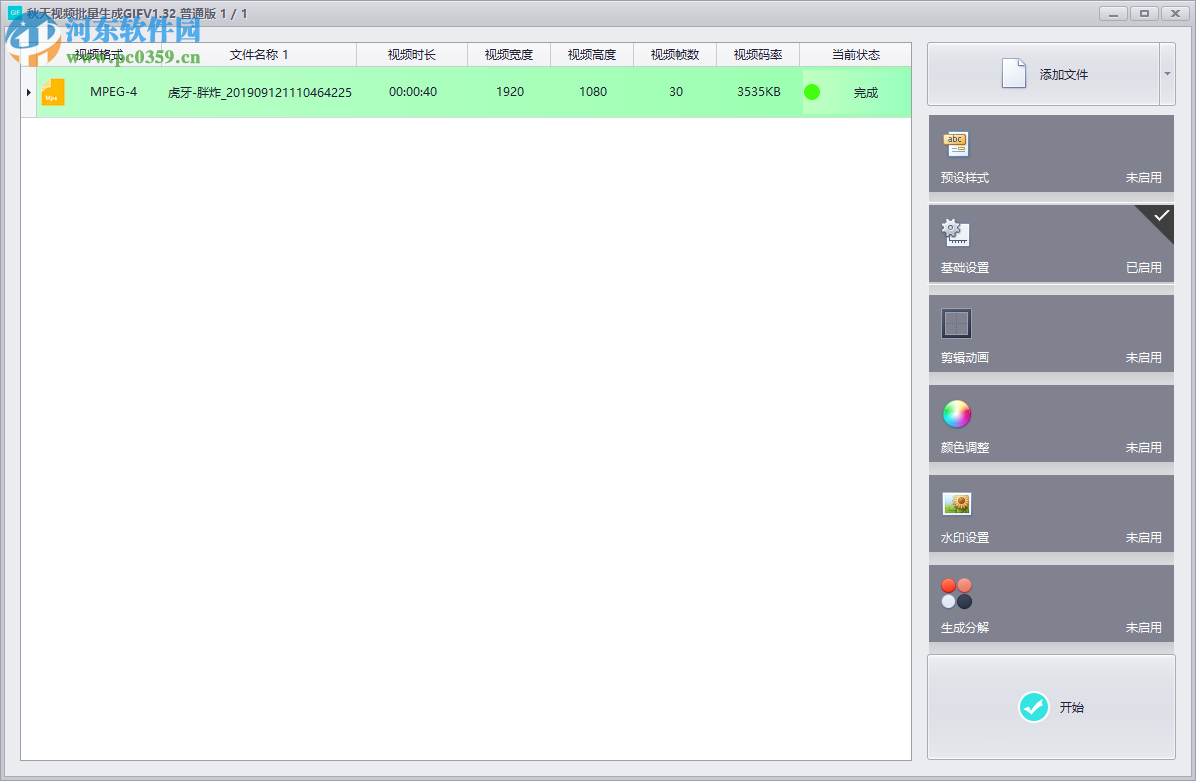Close the application window

point(1175,14)
